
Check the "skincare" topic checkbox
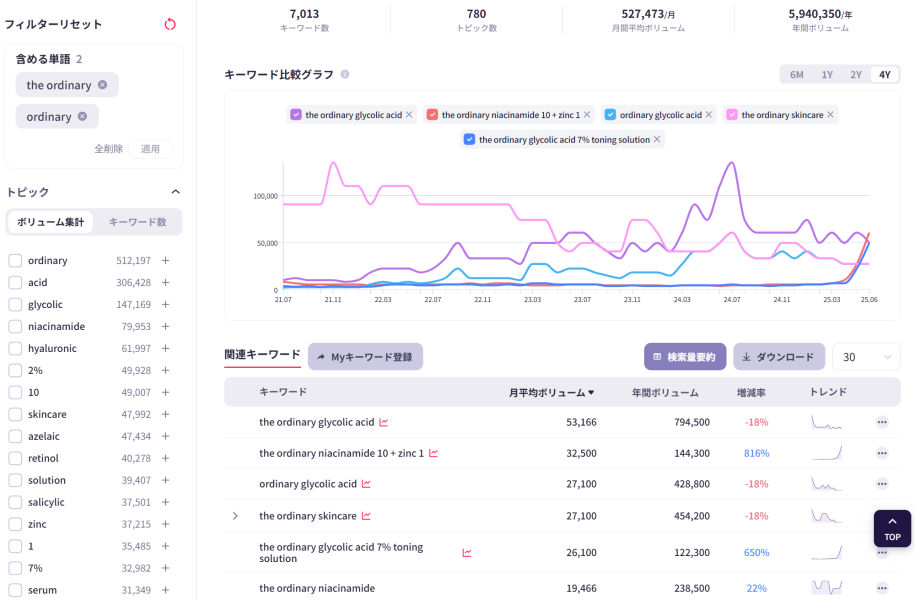15,414
